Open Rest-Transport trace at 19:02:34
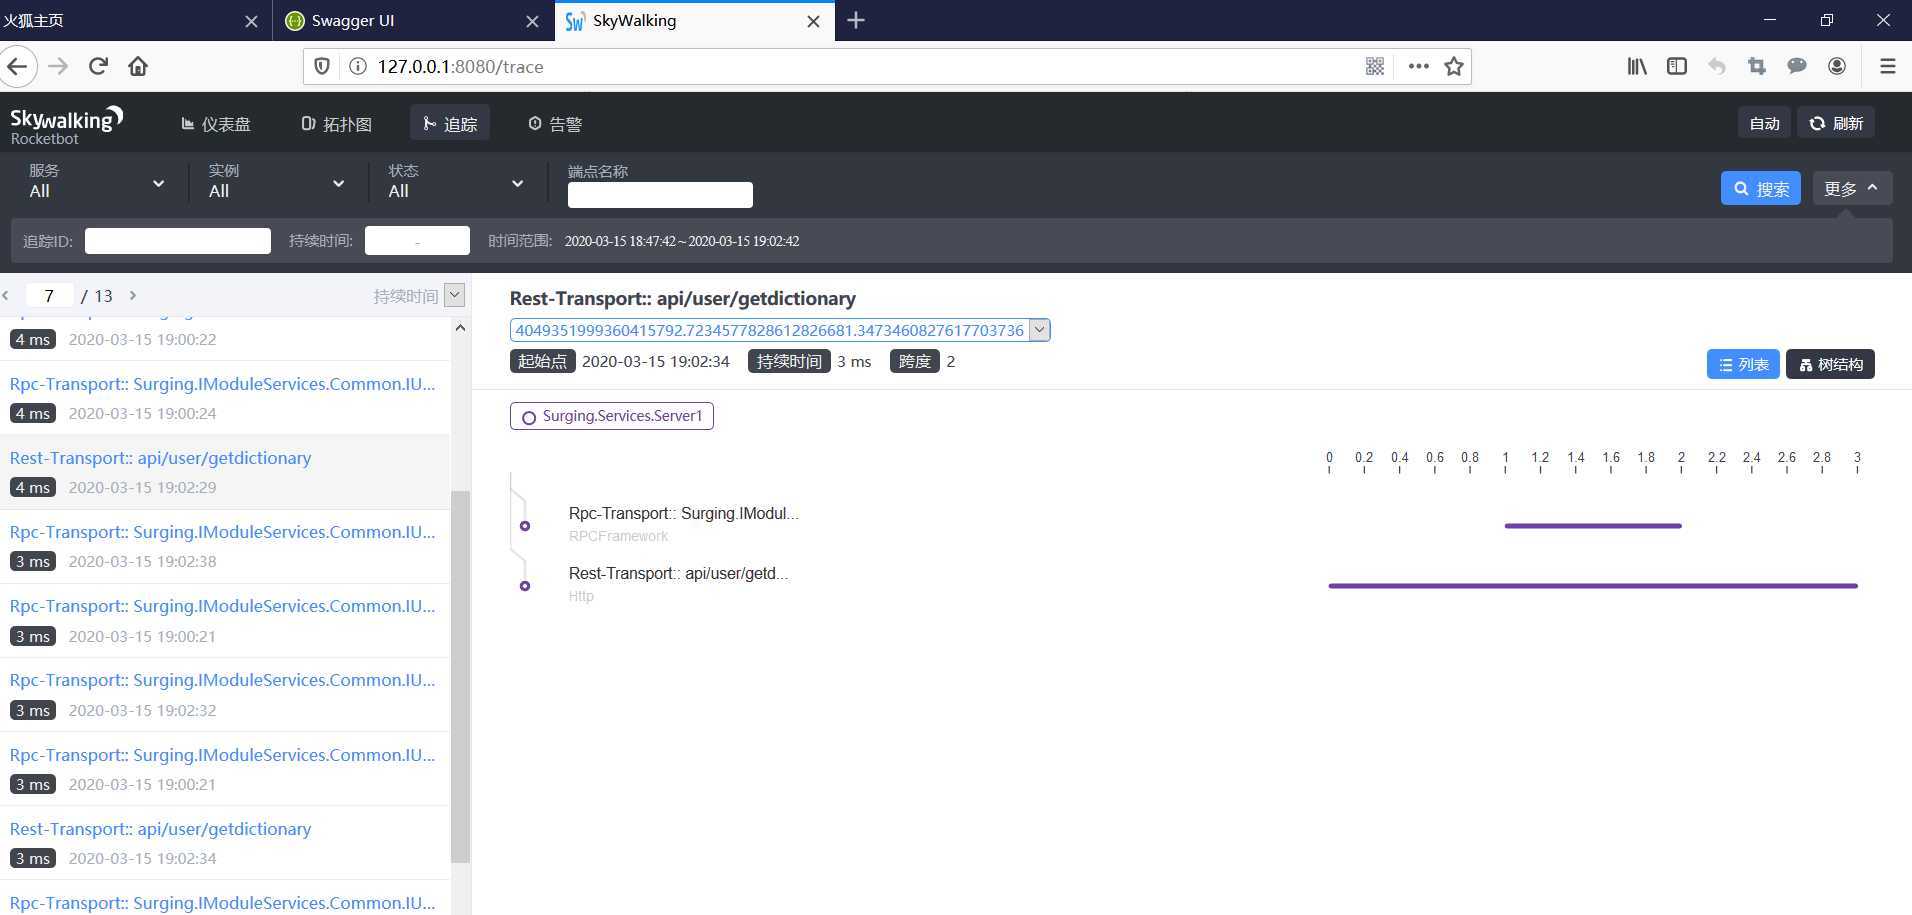The image size is (1912, 915). [x=225, y=843]
